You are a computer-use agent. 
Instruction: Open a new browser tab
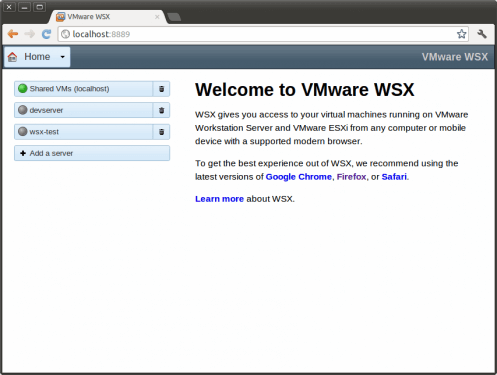pos(174,17)
